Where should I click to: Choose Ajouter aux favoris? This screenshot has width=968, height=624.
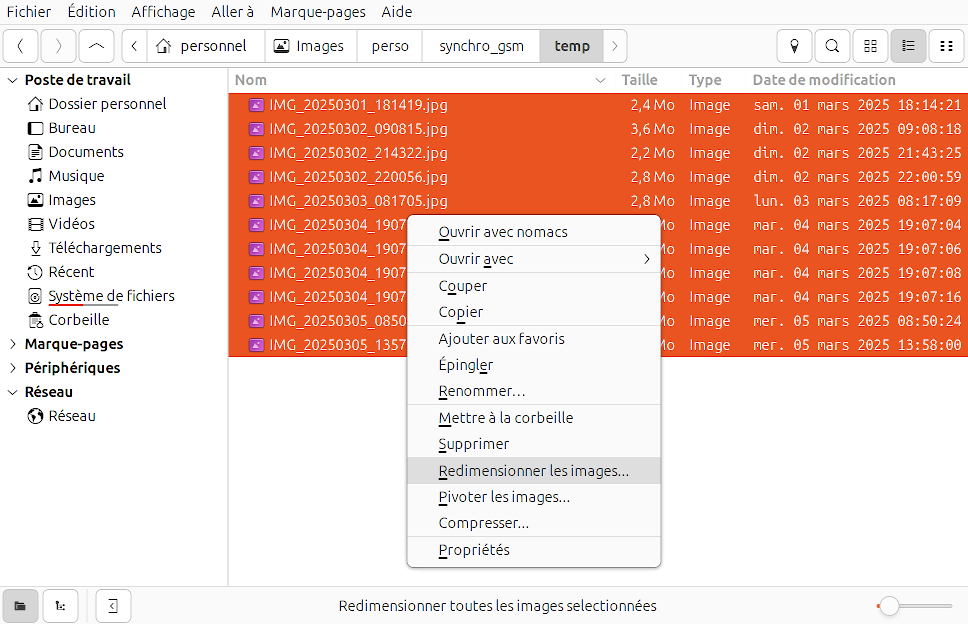[x=534, y=339]
